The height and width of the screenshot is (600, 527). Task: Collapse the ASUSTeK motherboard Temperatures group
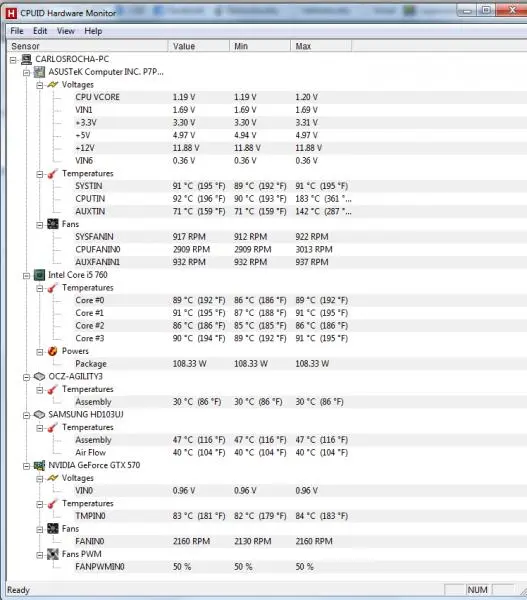click(x=40, y=174)
